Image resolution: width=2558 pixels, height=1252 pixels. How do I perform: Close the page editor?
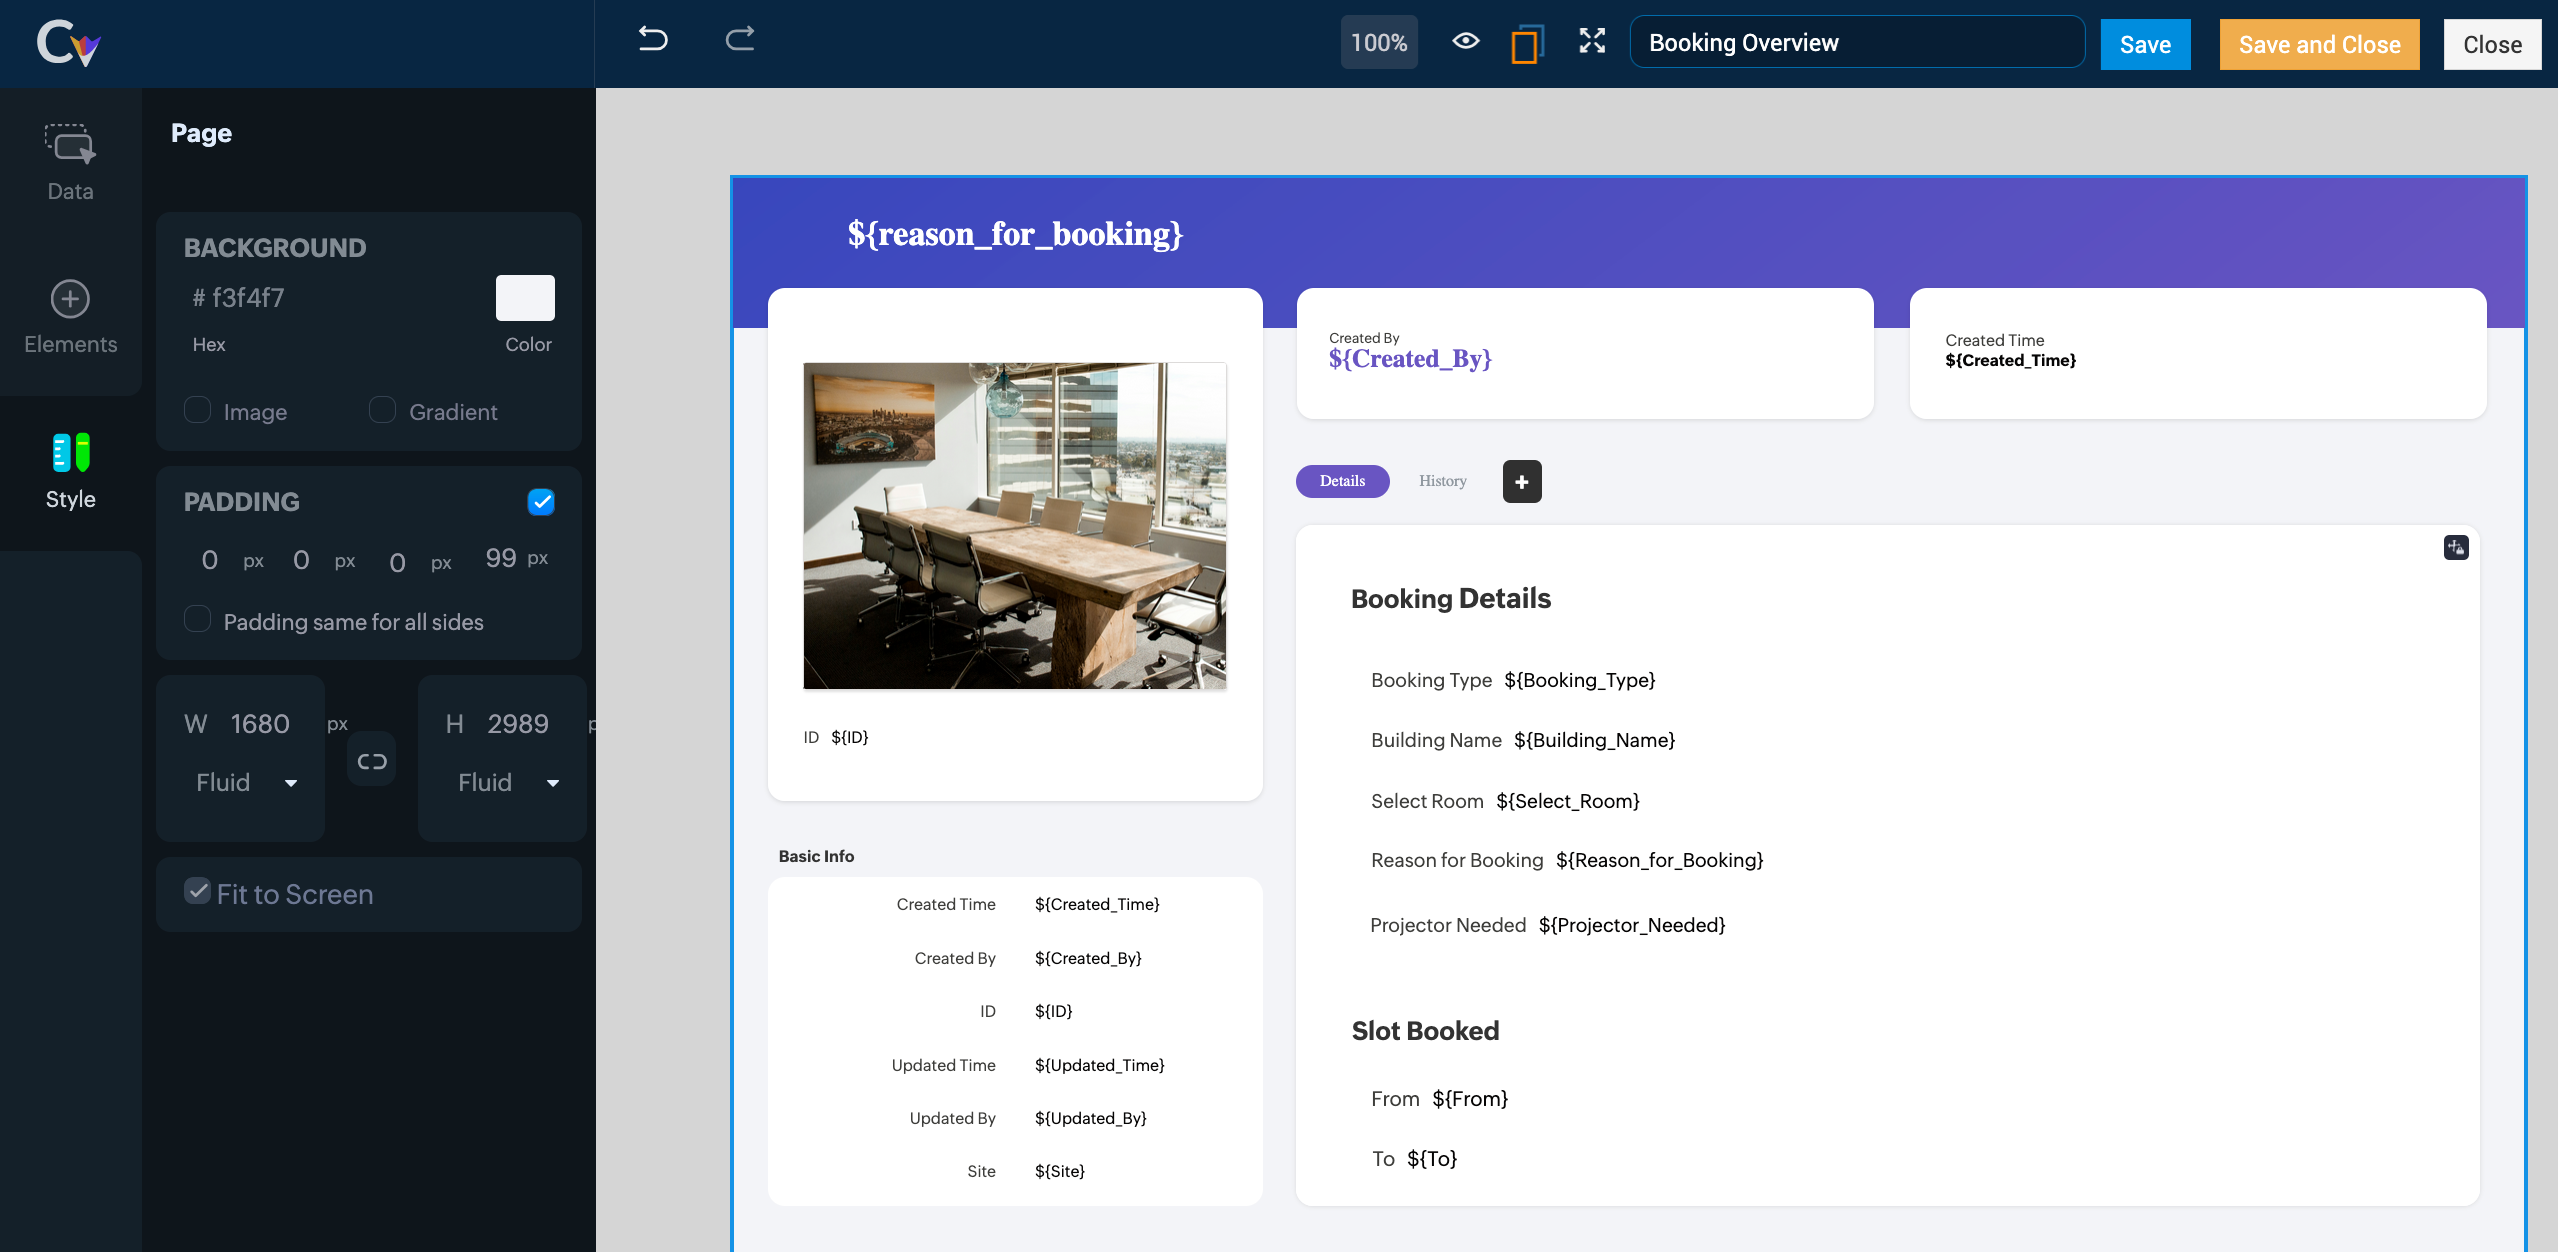point(2492,44)
